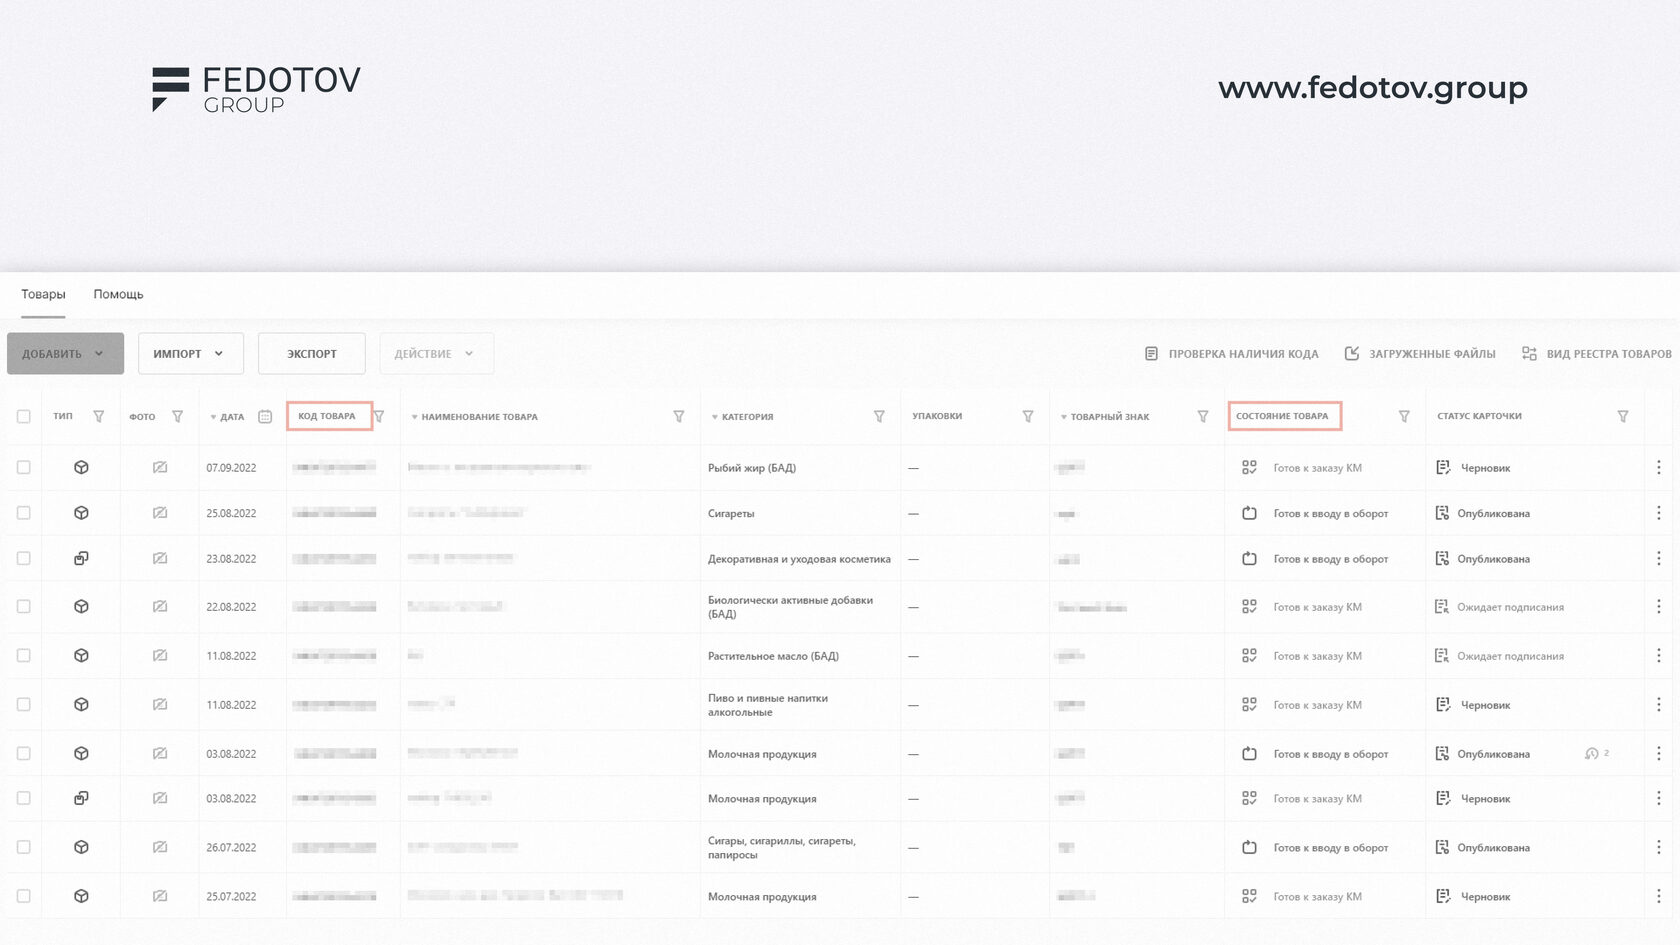Toggle select-all checkbox in table header
1680x945 pixels.
coord(24,416)
